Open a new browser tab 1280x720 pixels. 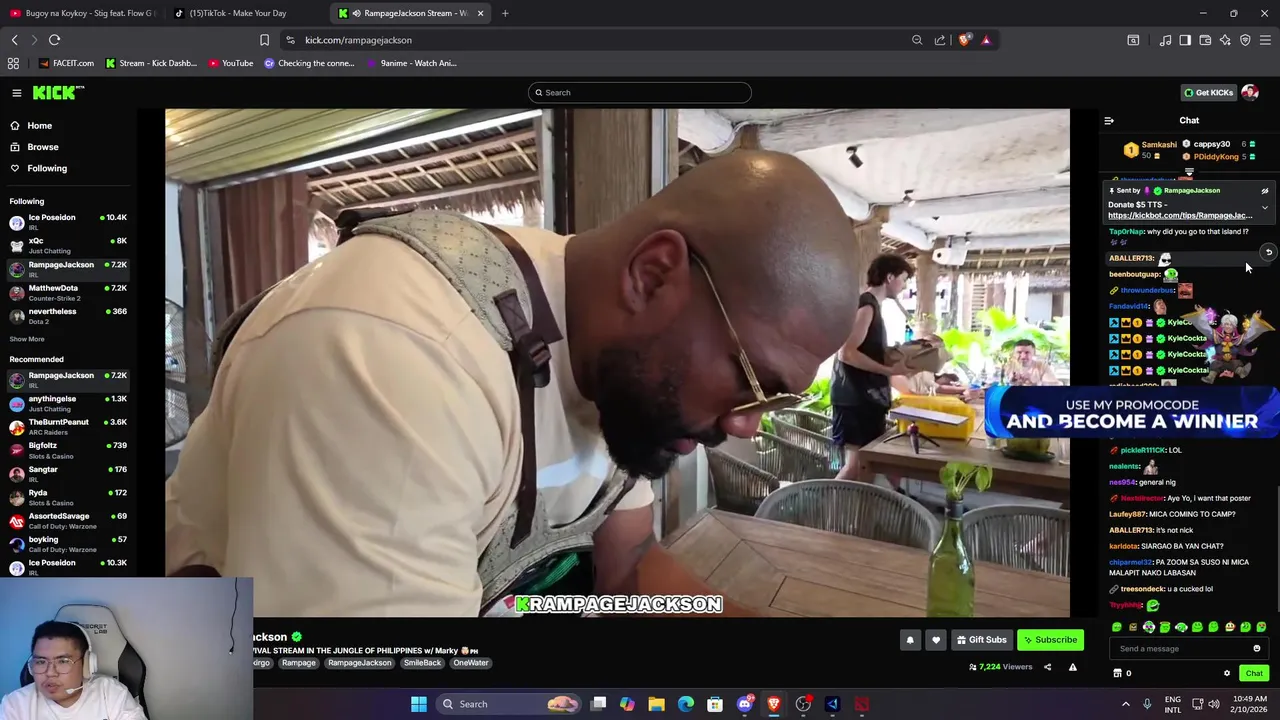pos(505,13)
